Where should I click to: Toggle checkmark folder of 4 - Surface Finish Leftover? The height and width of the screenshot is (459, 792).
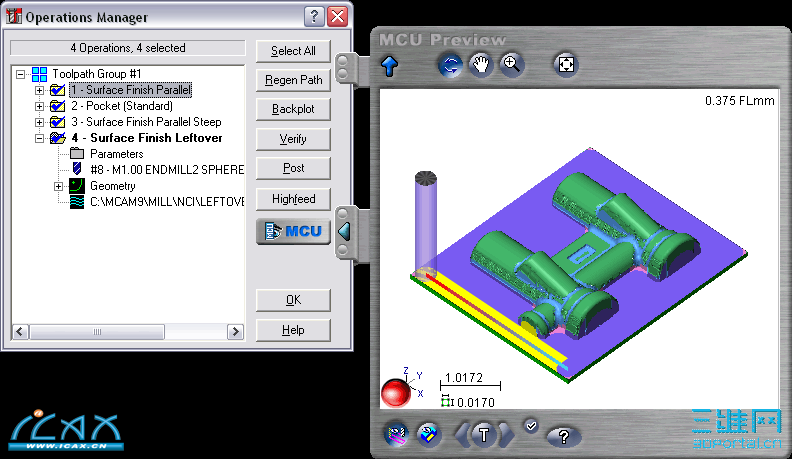[58, 138]
